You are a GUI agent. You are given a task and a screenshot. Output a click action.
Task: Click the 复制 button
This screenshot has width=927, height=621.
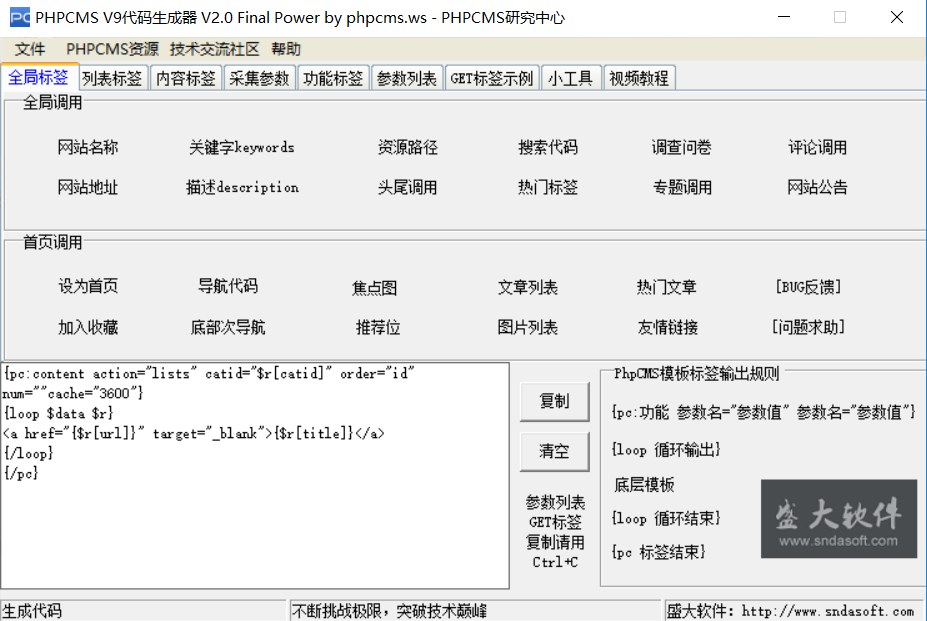click(x=555, y=402)
